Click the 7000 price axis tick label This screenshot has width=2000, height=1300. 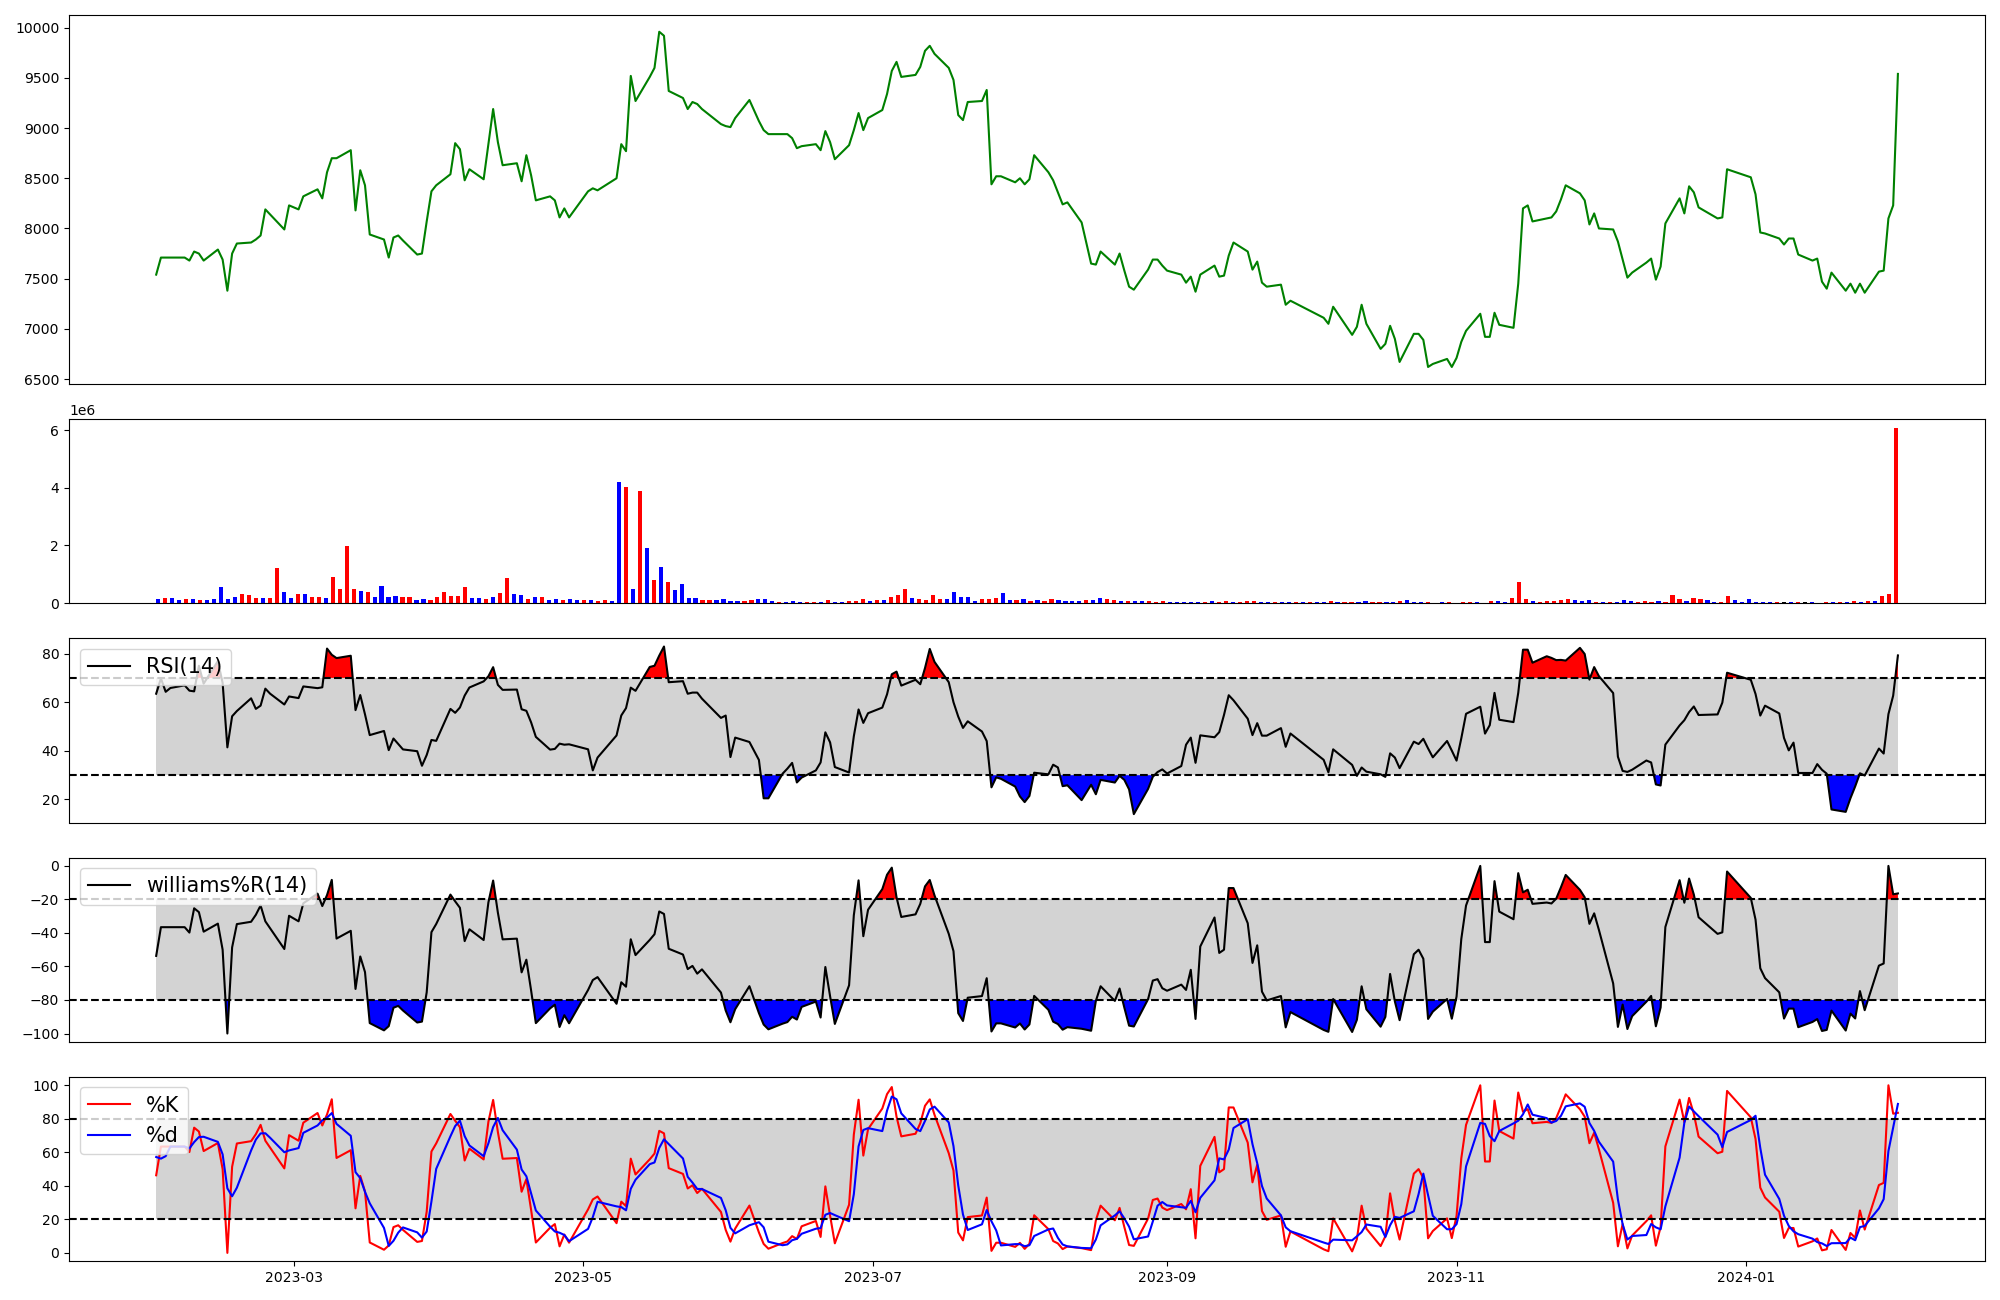(x=42, y=329)
